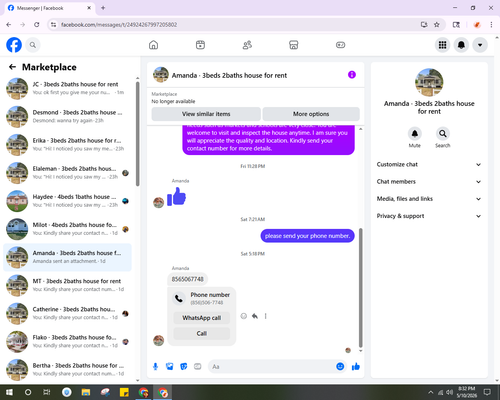Click the browser address bar URL
The image size is (500, 400).
click(119, 25)
